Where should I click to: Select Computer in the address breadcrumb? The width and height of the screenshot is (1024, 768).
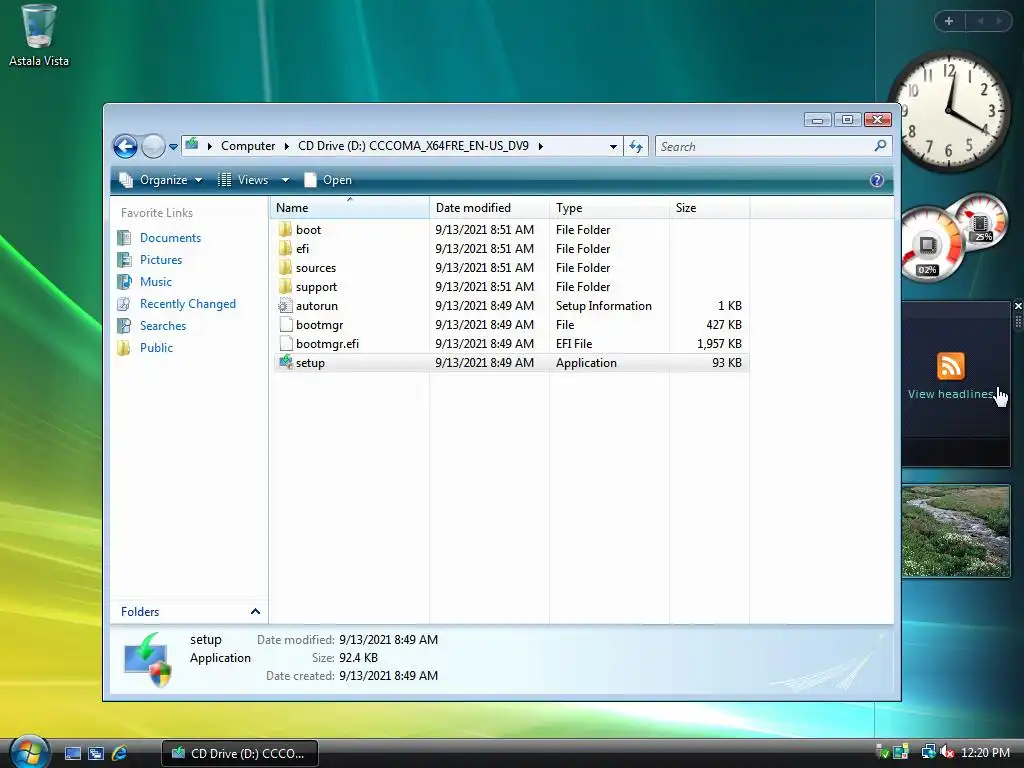[248, 146]
